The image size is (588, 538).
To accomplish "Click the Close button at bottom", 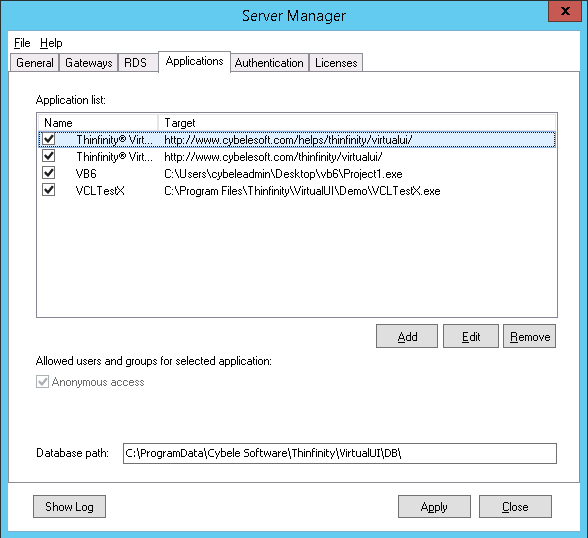I will coord(515,507).
